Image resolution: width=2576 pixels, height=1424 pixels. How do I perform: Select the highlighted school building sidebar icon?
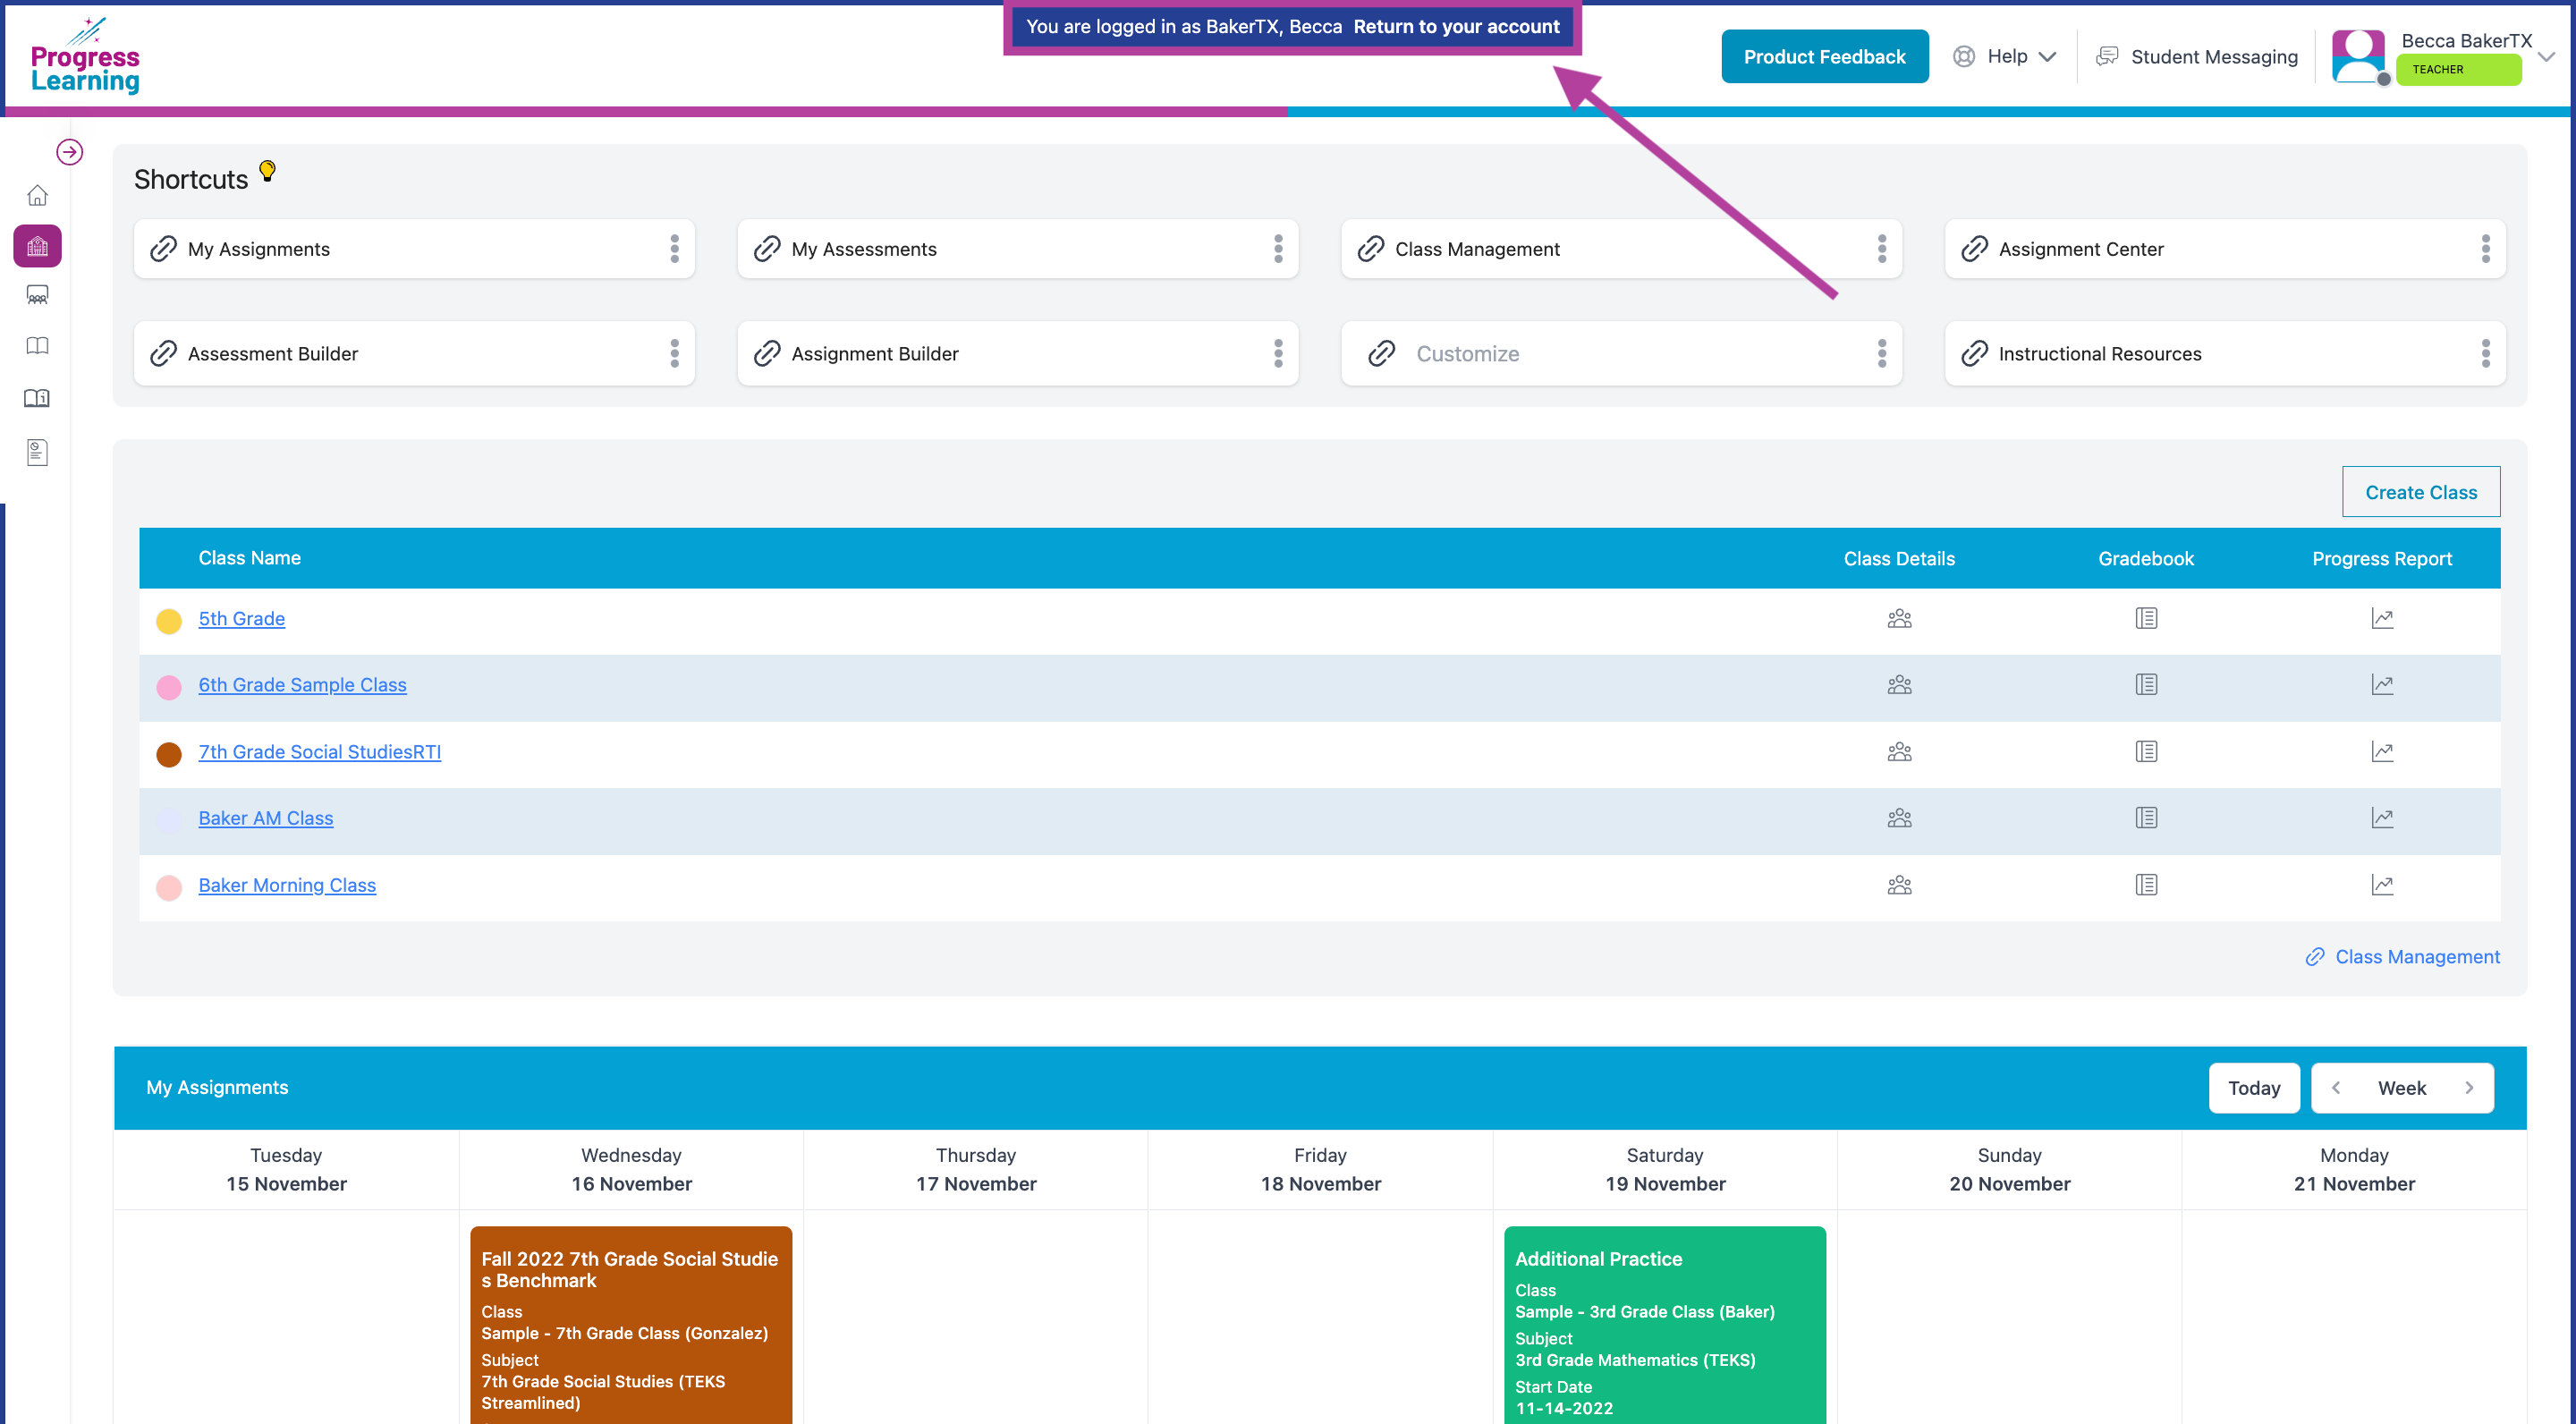(37, 246)
